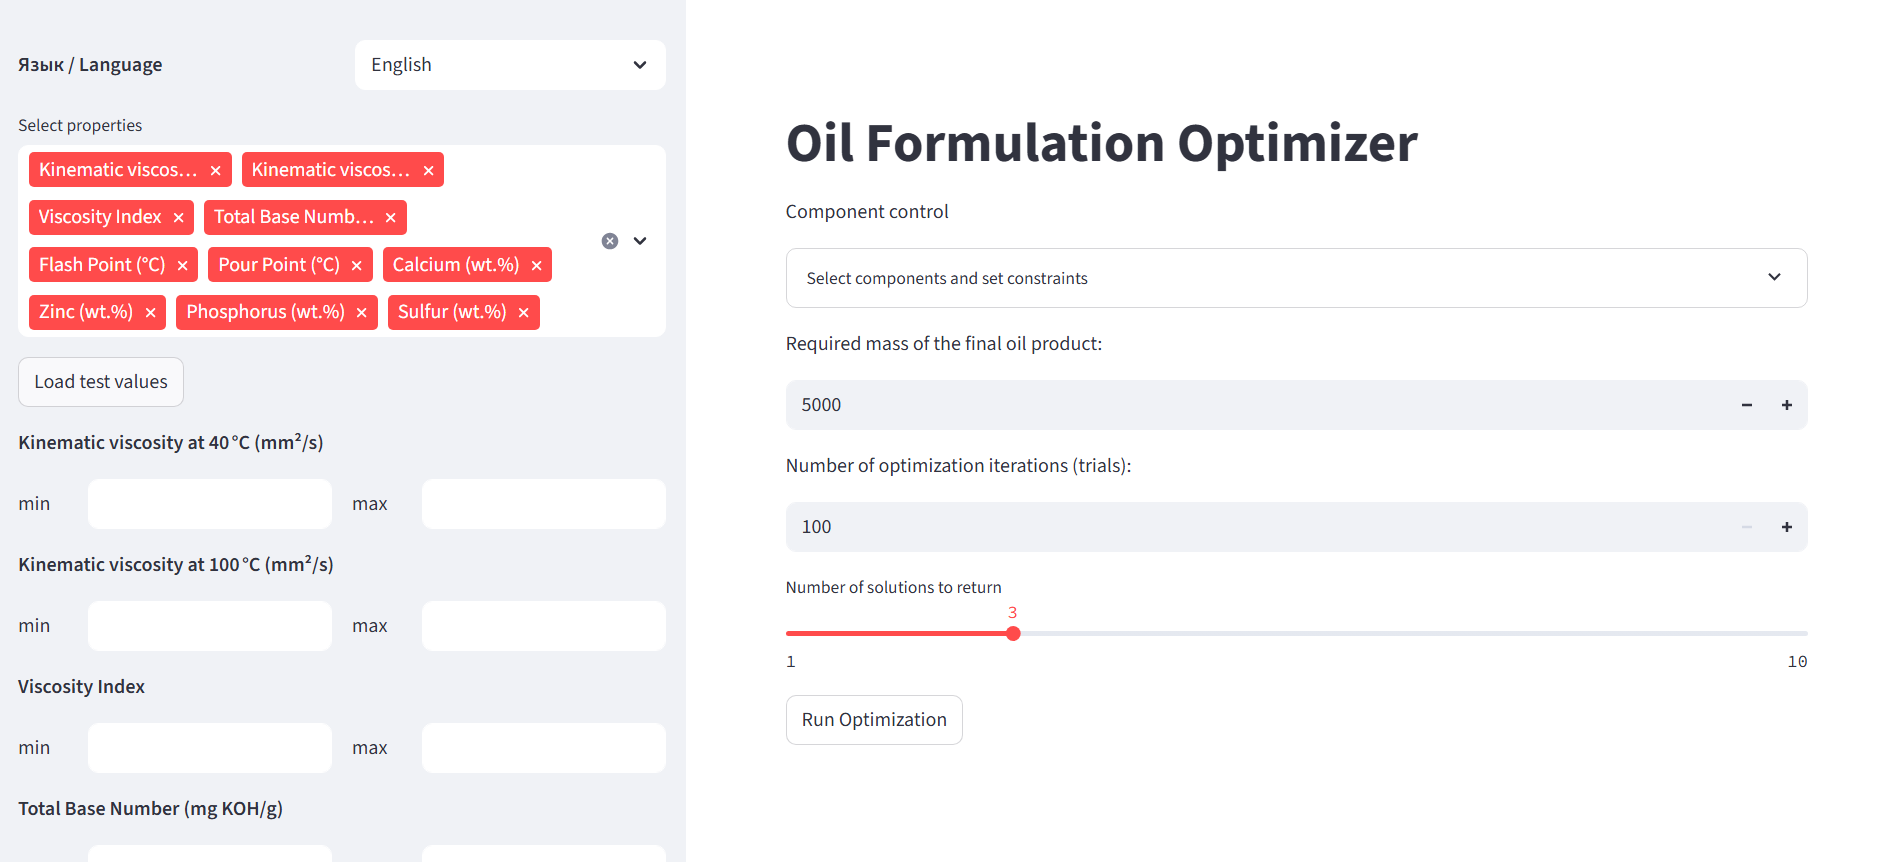Remove Flash Point tag
The image size is (1895, 862).
[182, 266]
